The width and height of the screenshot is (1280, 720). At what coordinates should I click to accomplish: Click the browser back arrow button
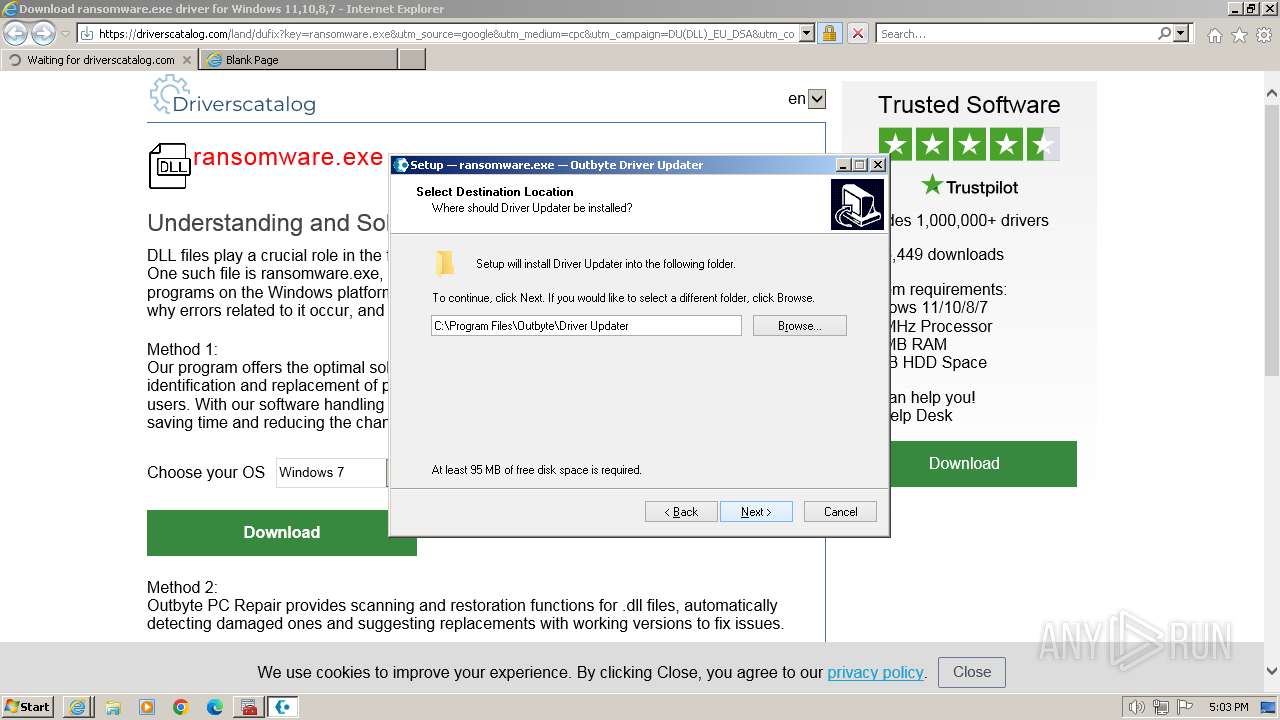click(15, 33)
